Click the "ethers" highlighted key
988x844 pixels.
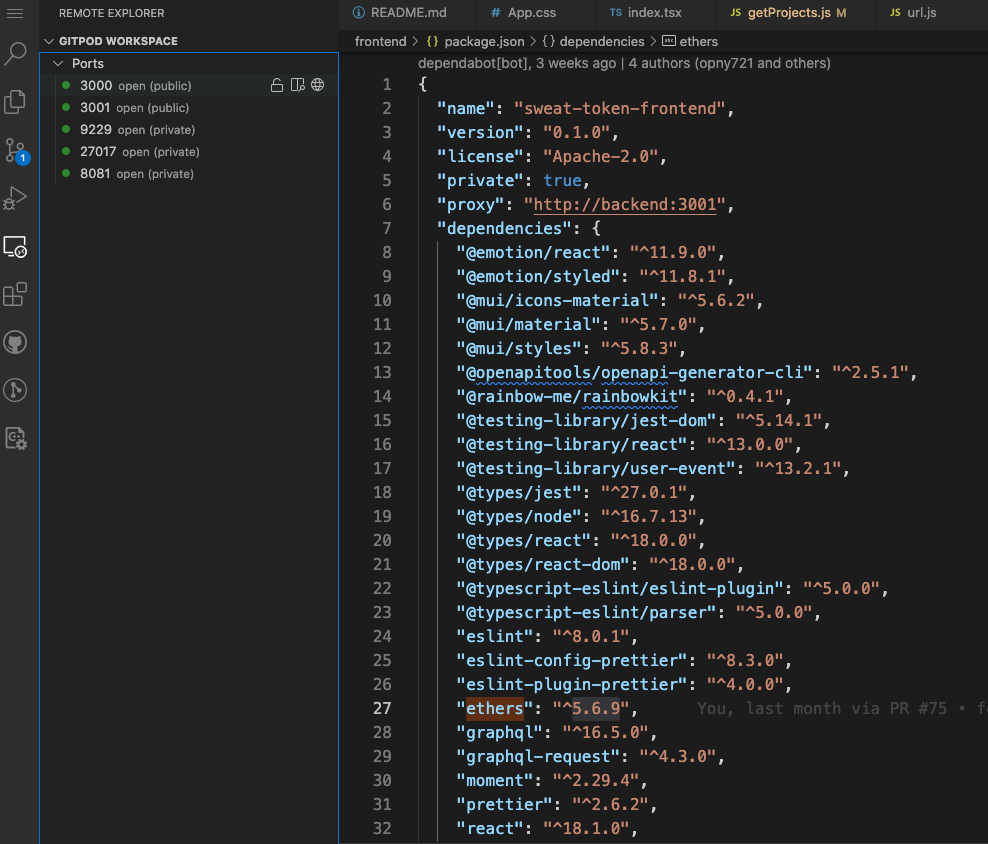[495, 708]
